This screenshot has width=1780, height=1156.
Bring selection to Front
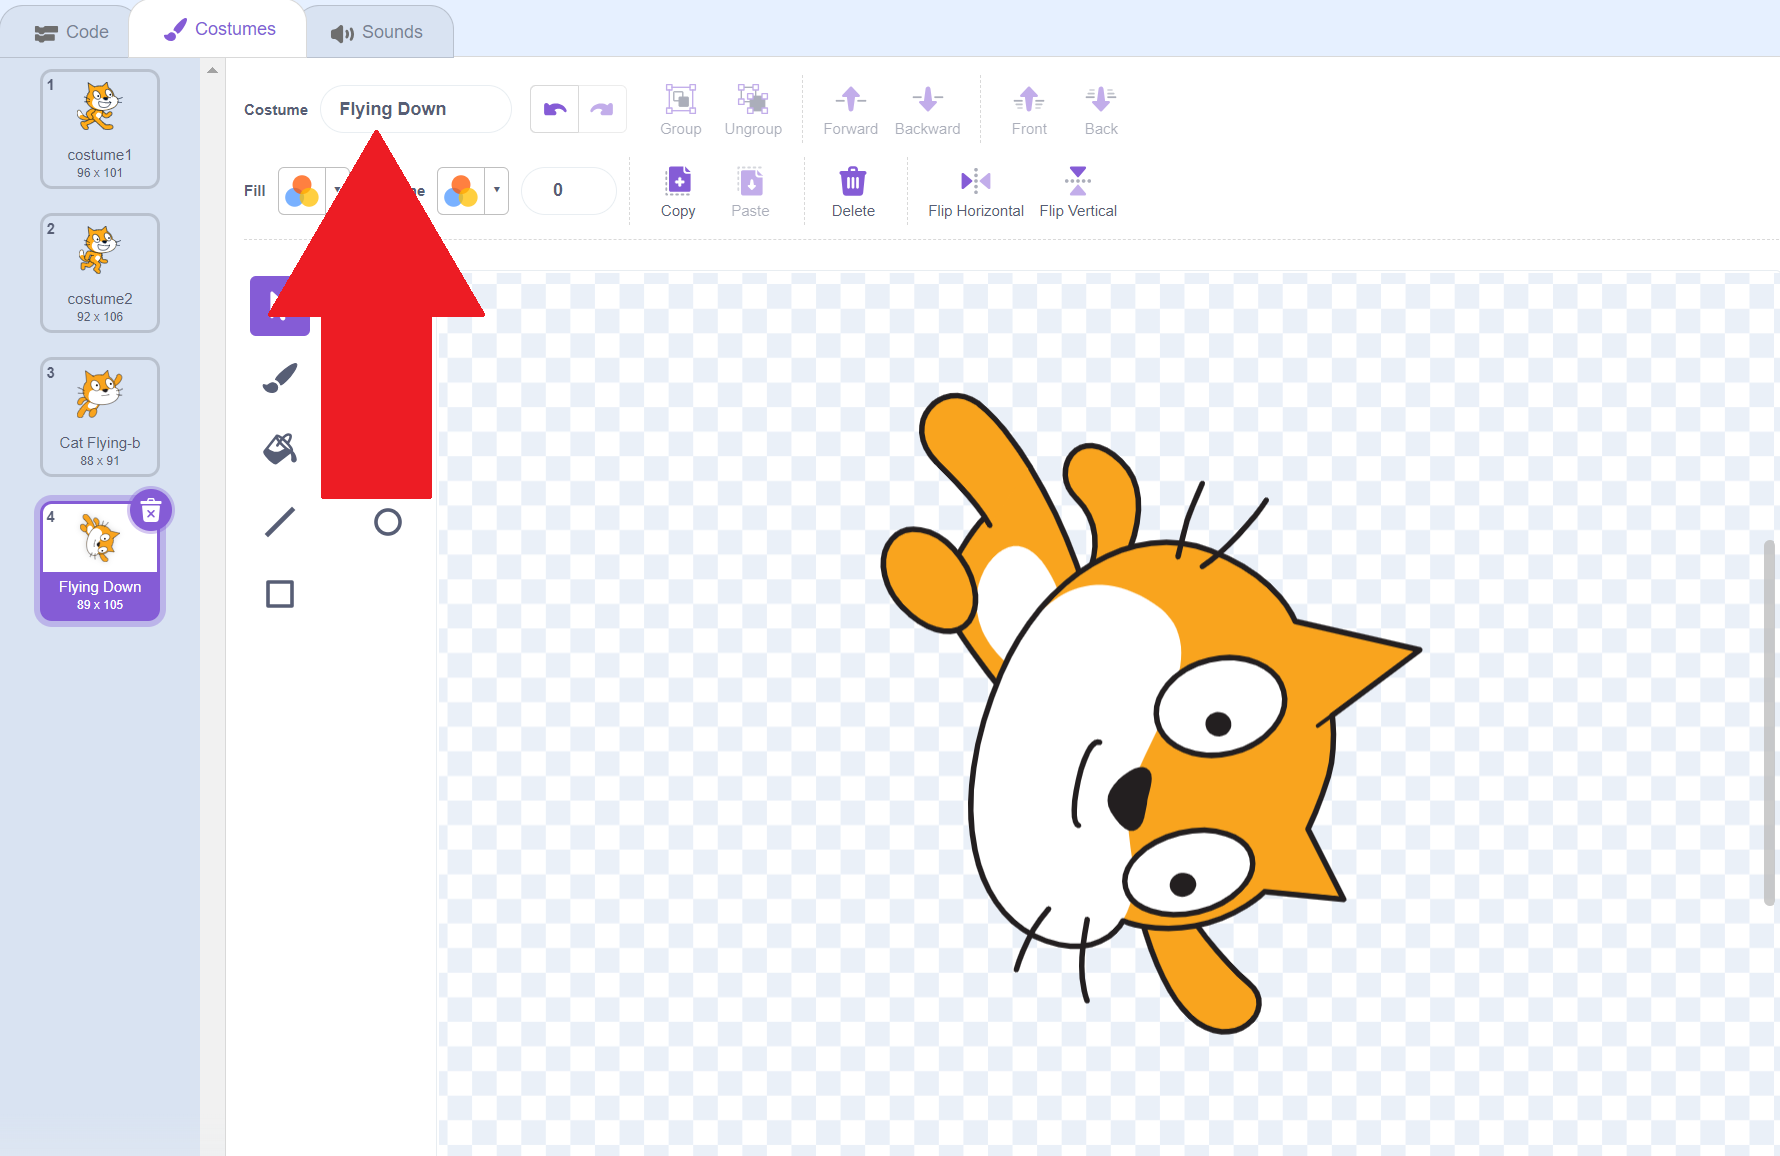(x=1029, y=110)
